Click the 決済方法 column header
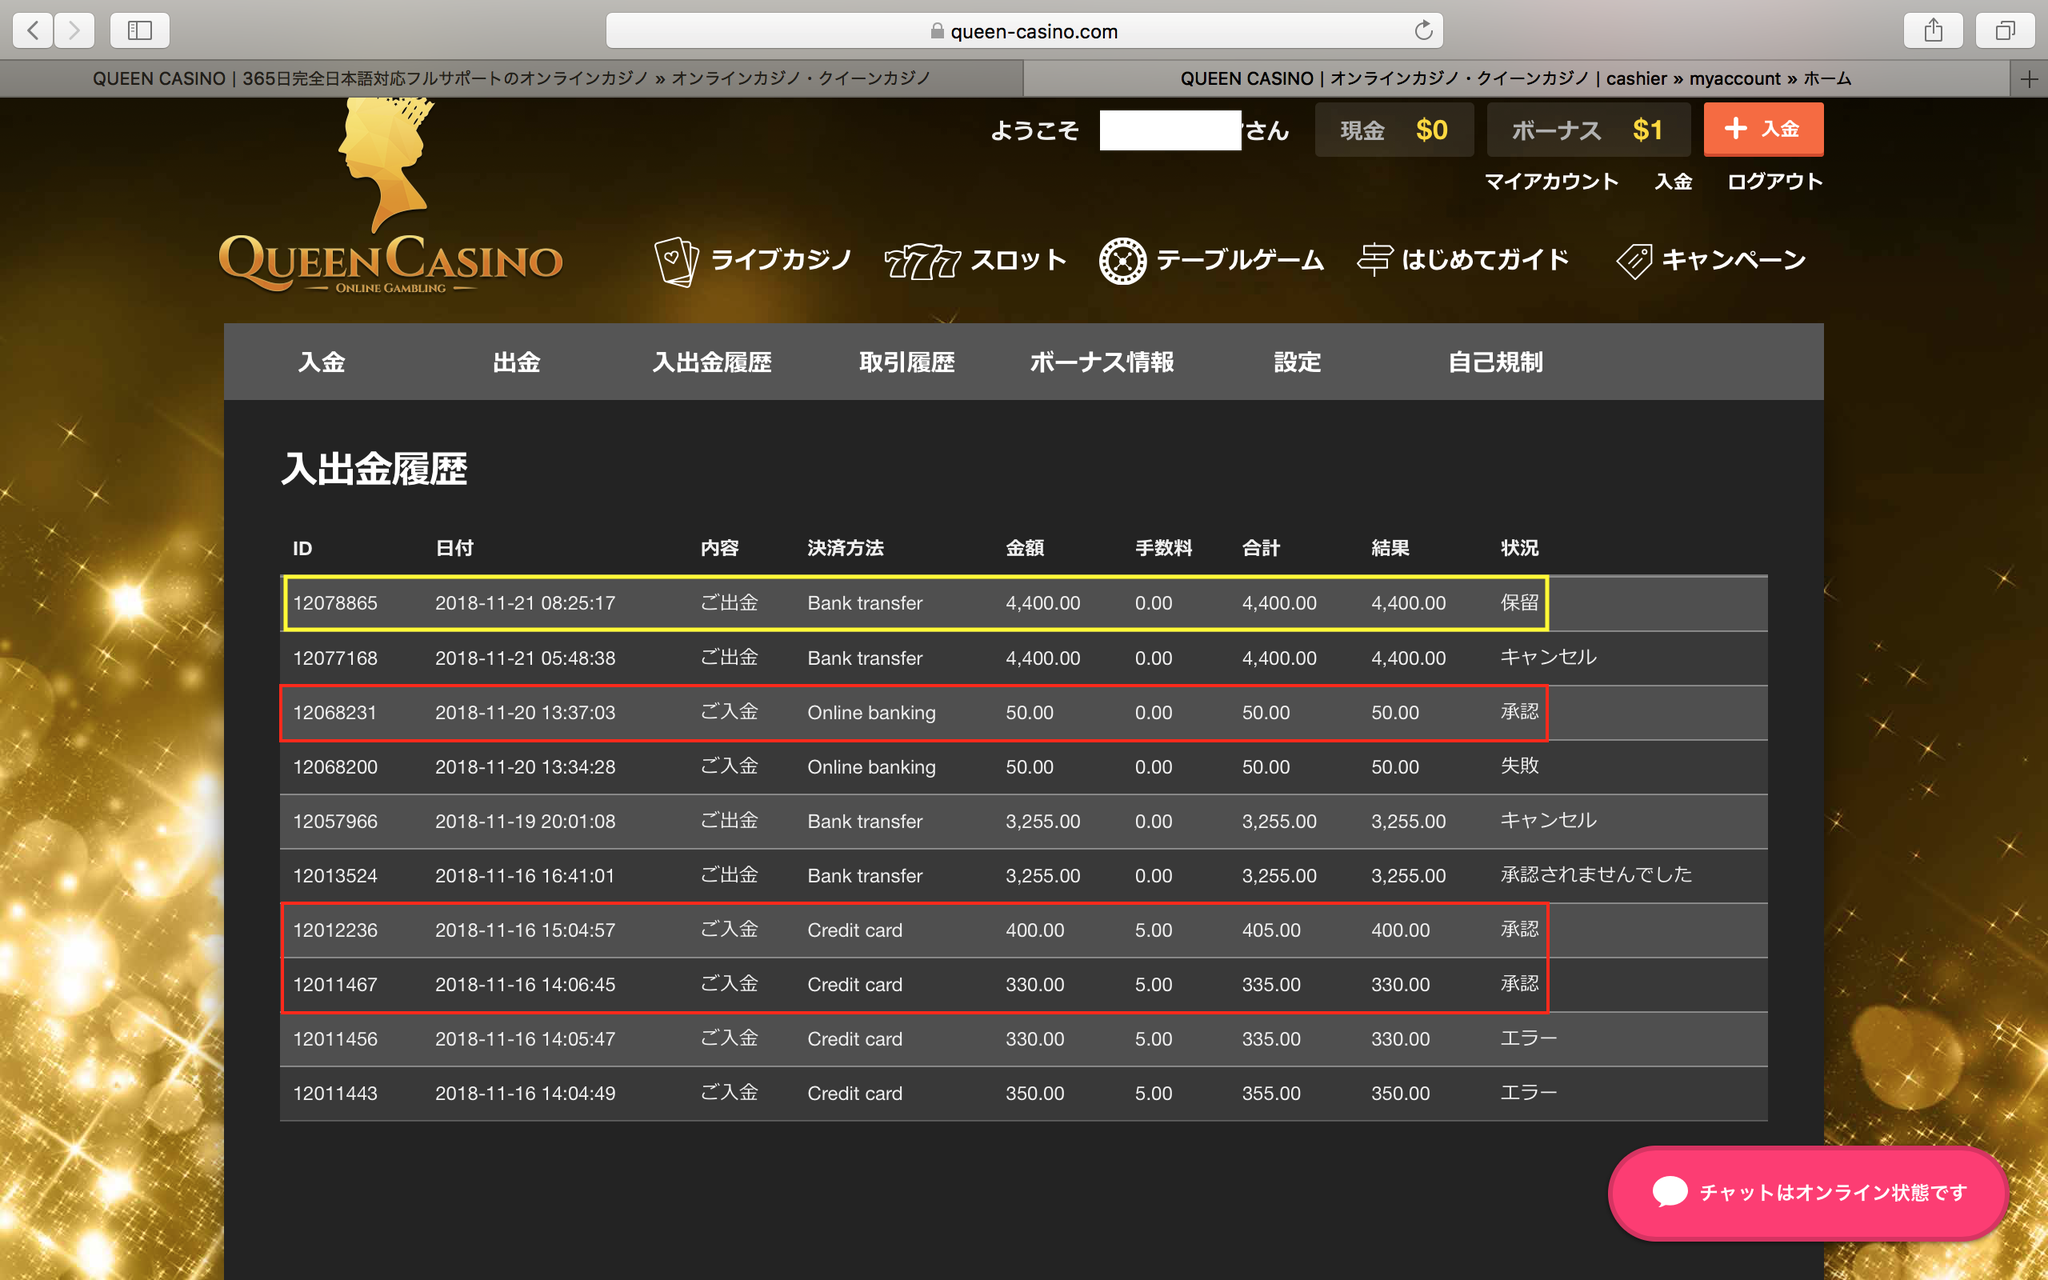 pyautogui.click(x=846, y=548)
